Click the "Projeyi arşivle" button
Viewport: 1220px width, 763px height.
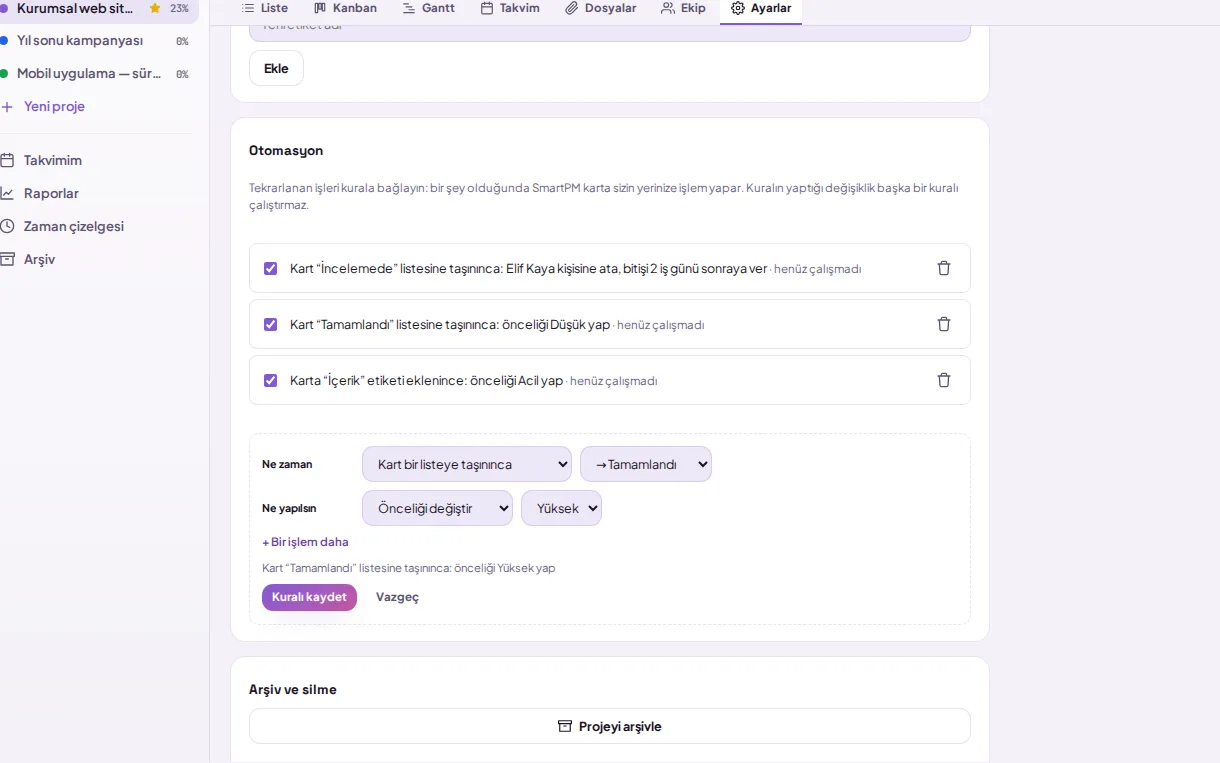pyautogui.click(x=610, y=726)
